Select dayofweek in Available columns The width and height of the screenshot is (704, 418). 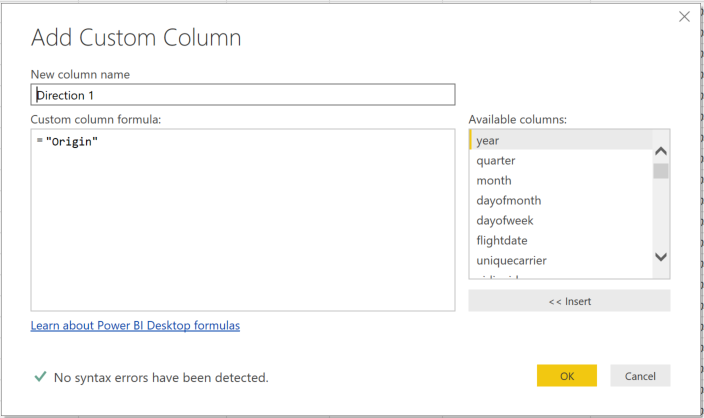560,221
